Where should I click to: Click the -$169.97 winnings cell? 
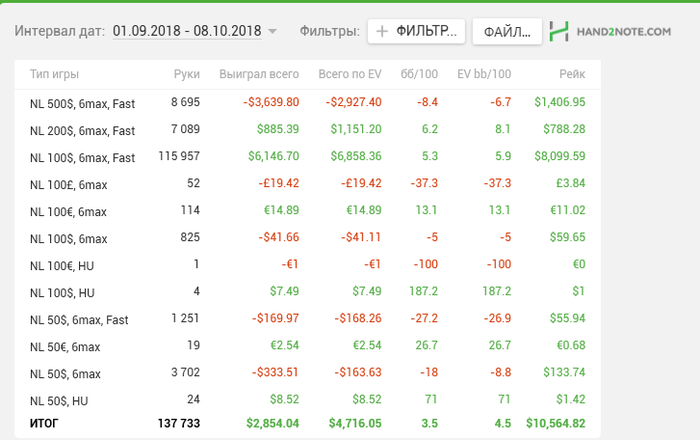275,318
